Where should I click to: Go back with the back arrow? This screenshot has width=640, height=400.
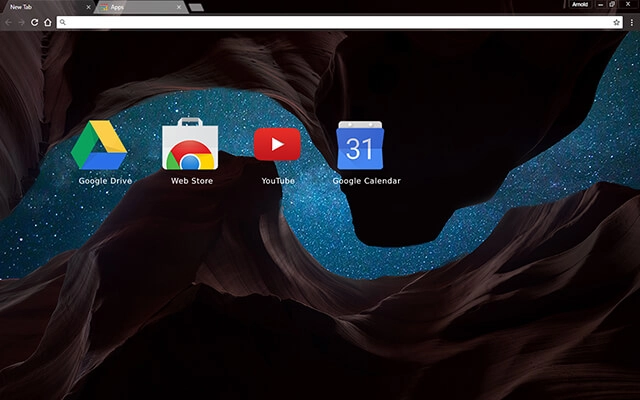click(9, 22)
